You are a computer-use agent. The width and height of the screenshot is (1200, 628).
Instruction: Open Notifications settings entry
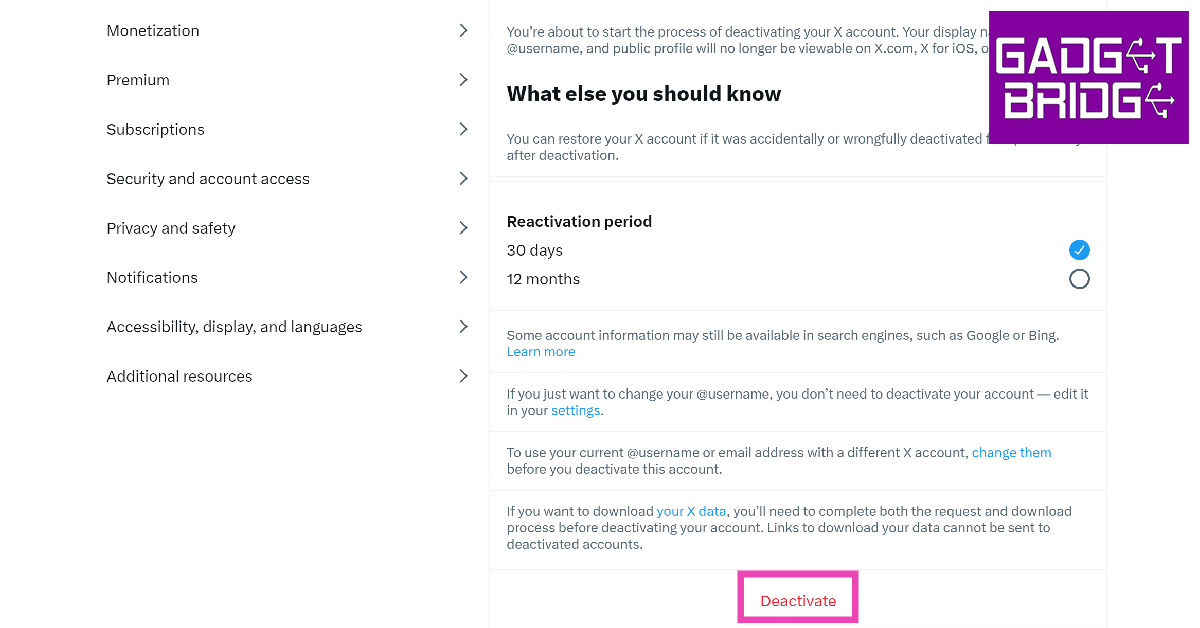(x=152, y=277)
